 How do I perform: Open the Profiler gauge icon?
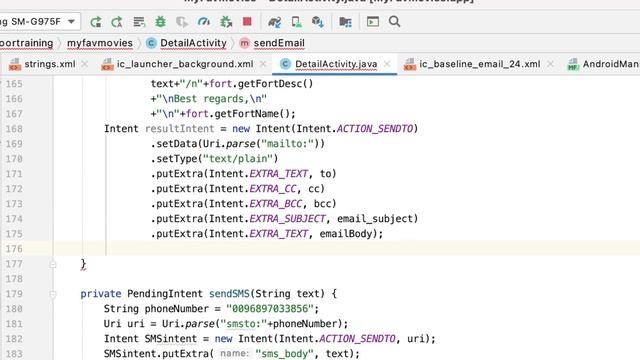203,22
